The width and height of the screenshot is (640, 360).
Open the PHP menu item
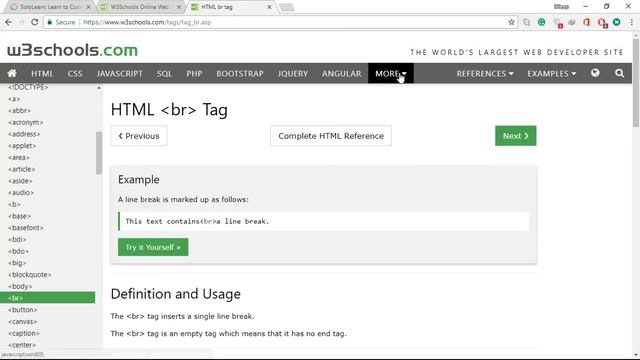coord(194,73)
